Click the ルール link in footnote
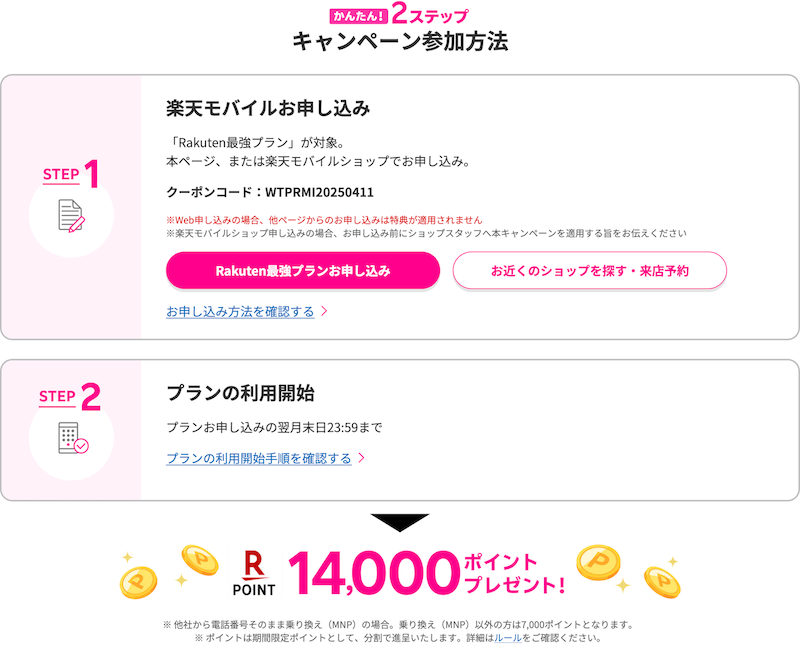The height and width of the screenshot is (658, 800). pyautogui.click(x=508, y=638)
